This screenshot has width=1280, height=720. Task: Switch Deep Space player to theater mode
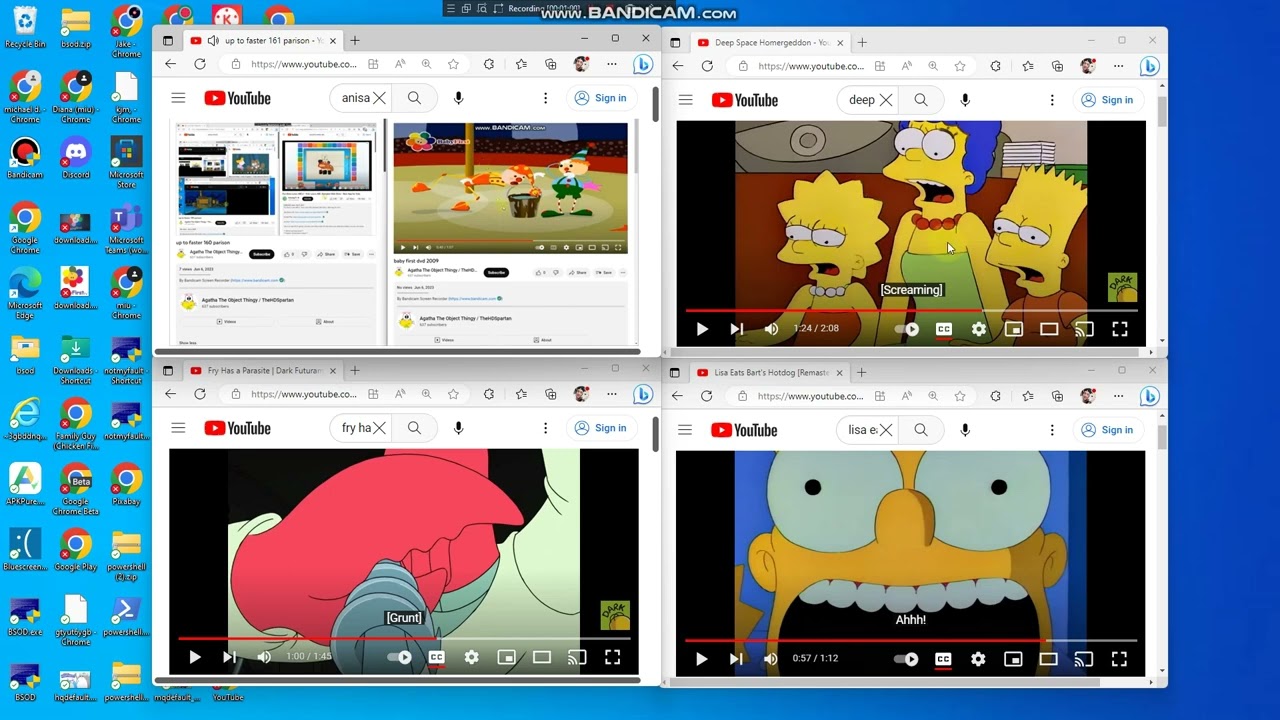[x=1049, y=329]
